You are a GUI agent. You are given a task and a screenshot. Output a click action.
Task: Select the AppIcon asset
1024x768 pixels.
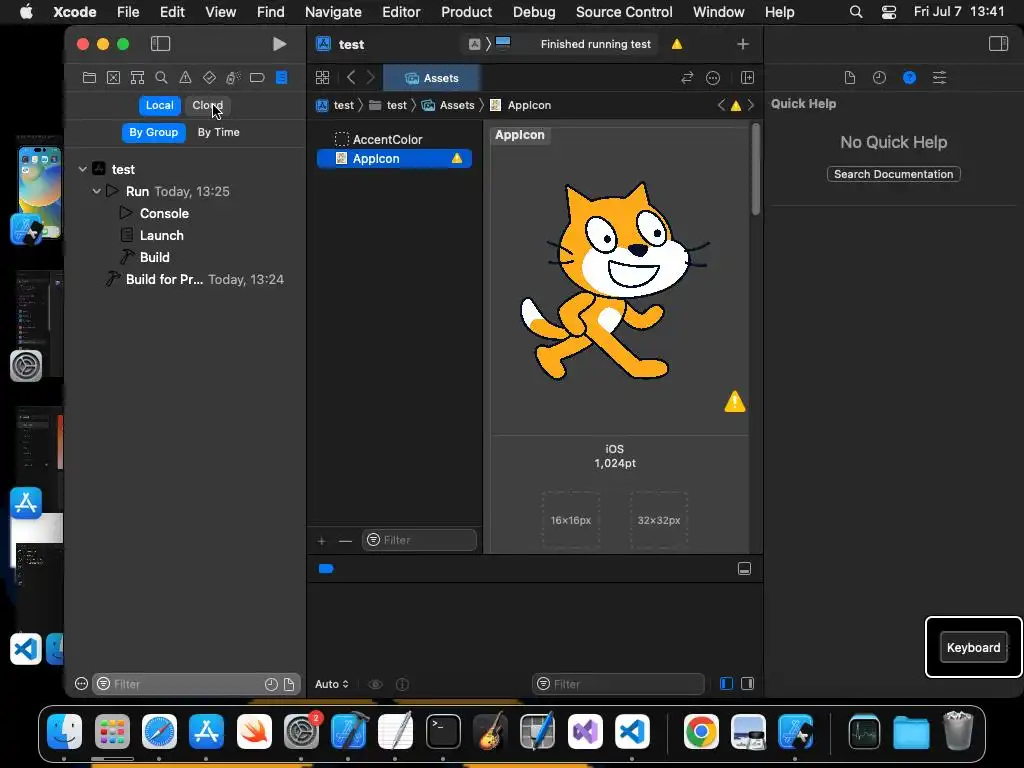[394, 159]
